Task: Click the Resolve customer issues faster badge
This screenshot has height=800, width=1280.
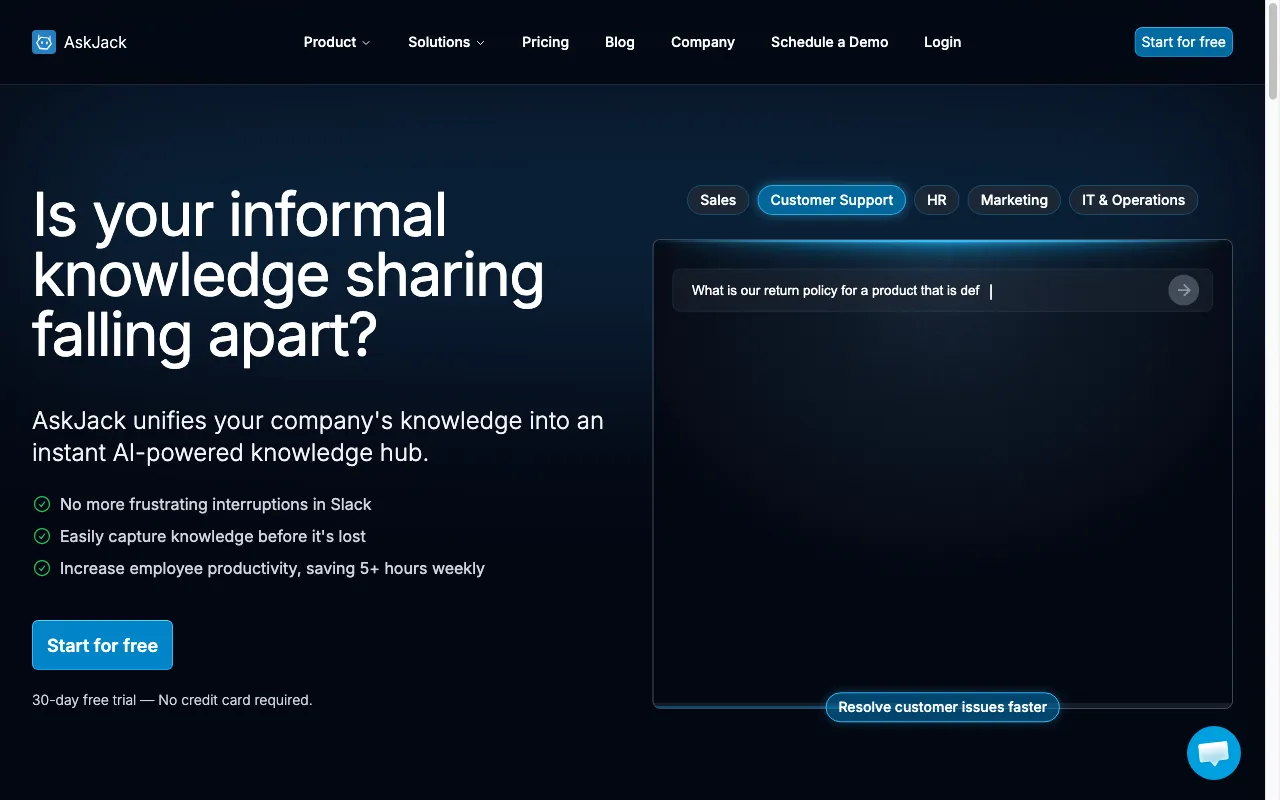Action: point(943,707)
